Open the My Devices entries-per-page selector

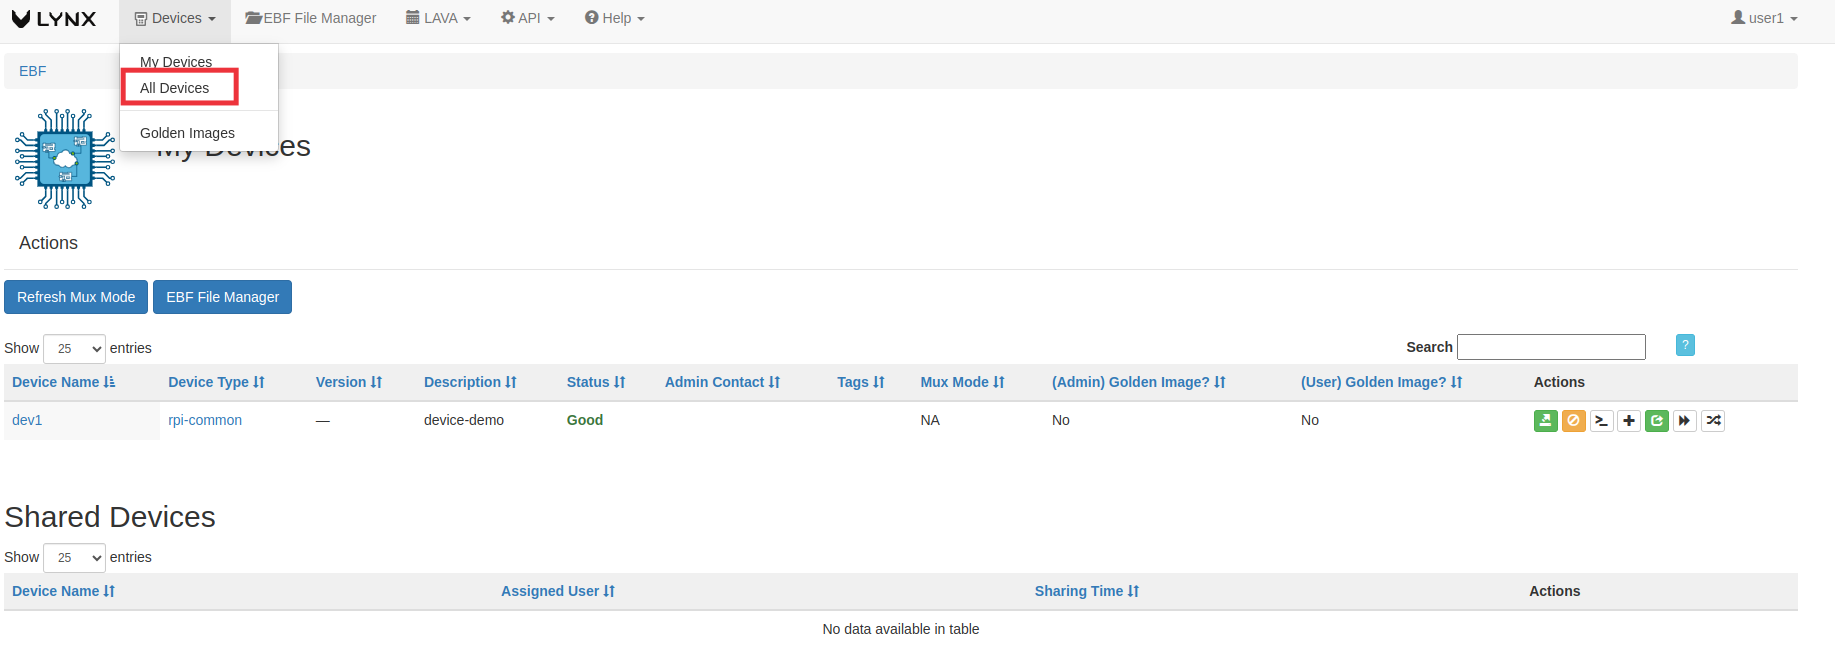75,348
